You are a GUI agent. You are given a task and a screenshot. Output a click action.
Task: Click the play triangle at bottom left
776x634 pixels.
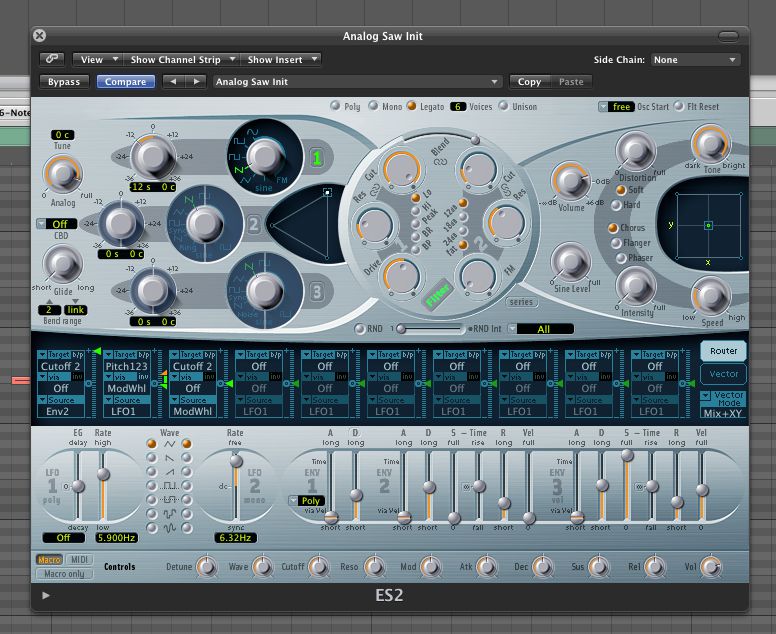pos(46,595)
